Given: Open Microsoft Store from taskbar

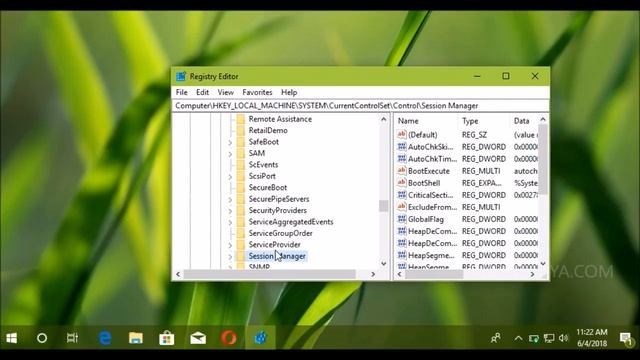Looking at the screenshot, I should 167,338.
